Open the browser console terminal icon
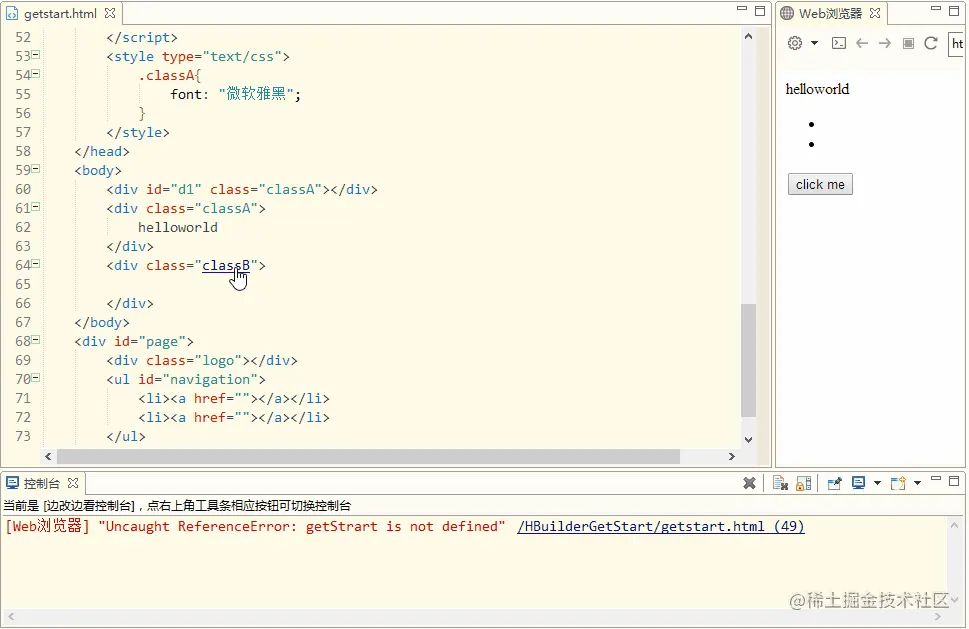The image size is (969, 629). [x=839, y=43]
